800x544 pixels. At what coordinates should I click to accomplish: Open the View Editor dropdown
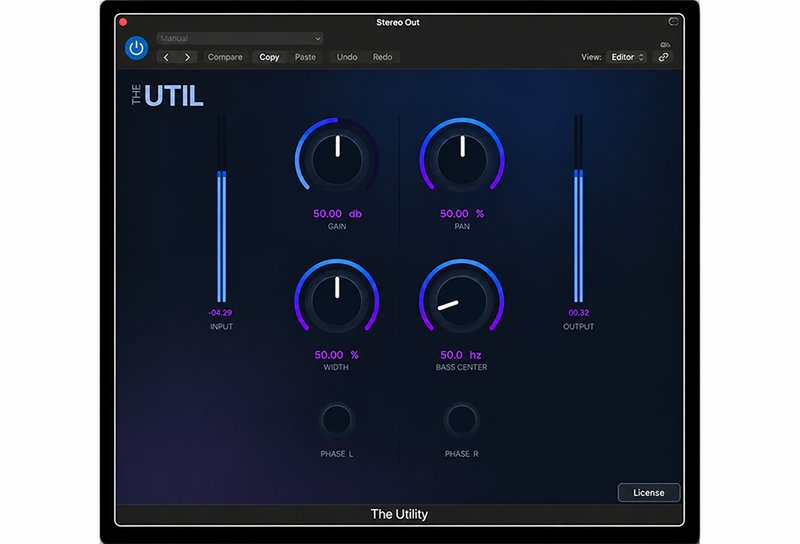coord(627,57)
